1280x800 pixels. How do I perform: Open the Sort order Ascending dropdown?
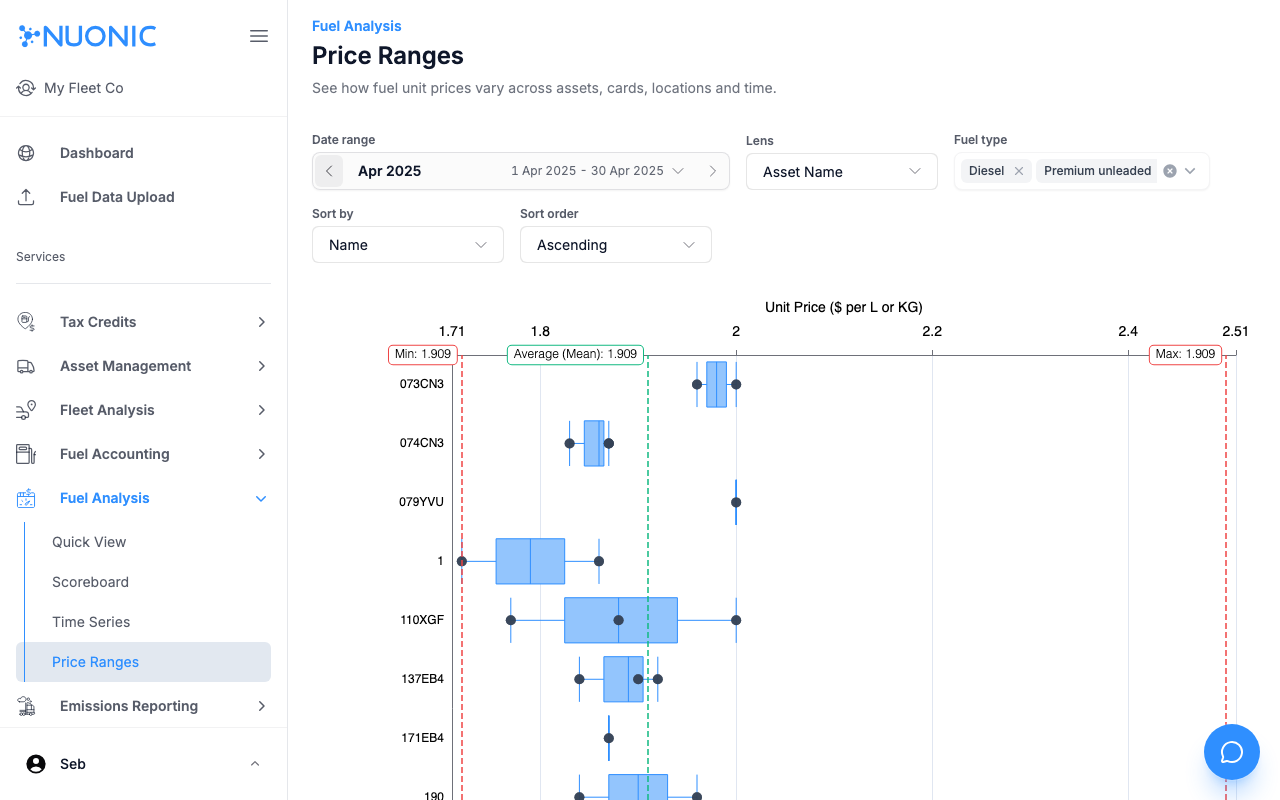click(x=616, y=245)
